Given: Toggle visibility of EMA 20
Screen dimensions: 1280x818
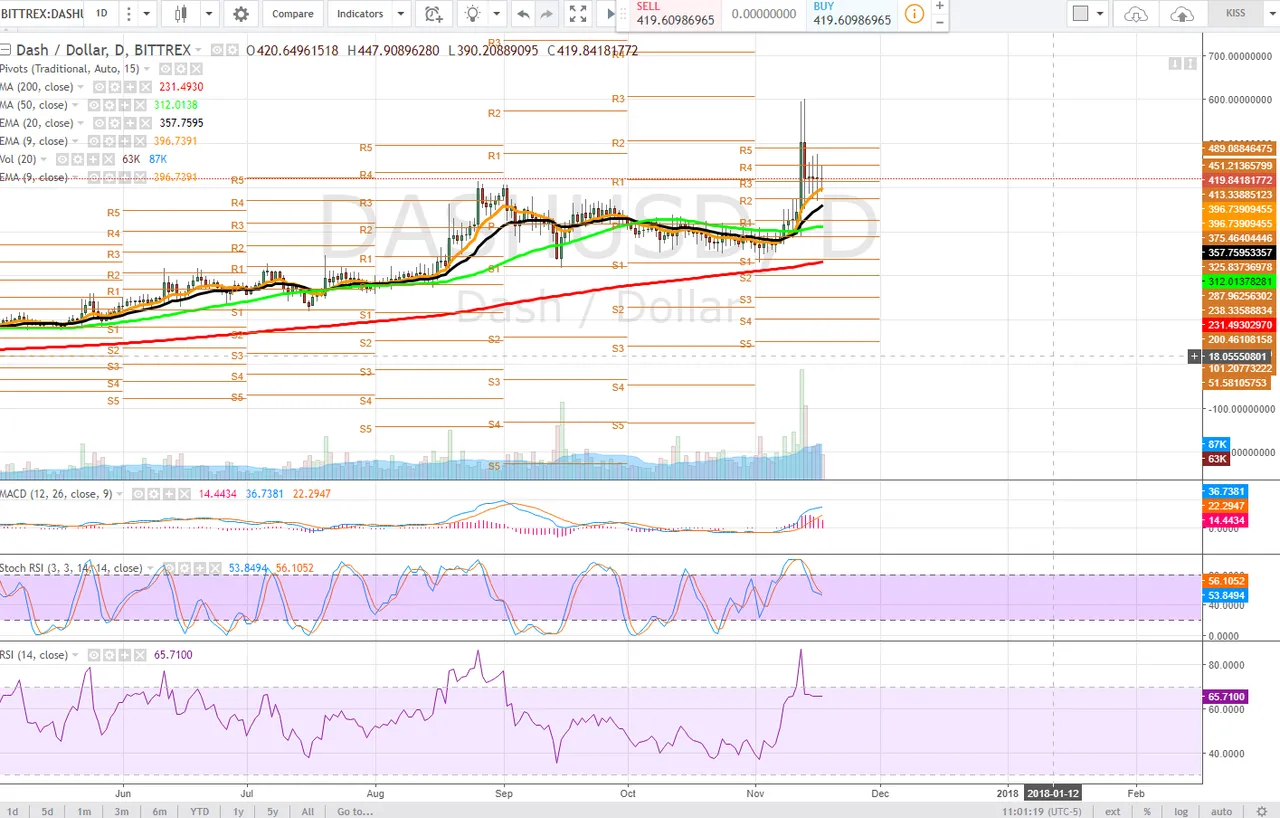Looking at the screenshot, I should [x=99, y=123].
